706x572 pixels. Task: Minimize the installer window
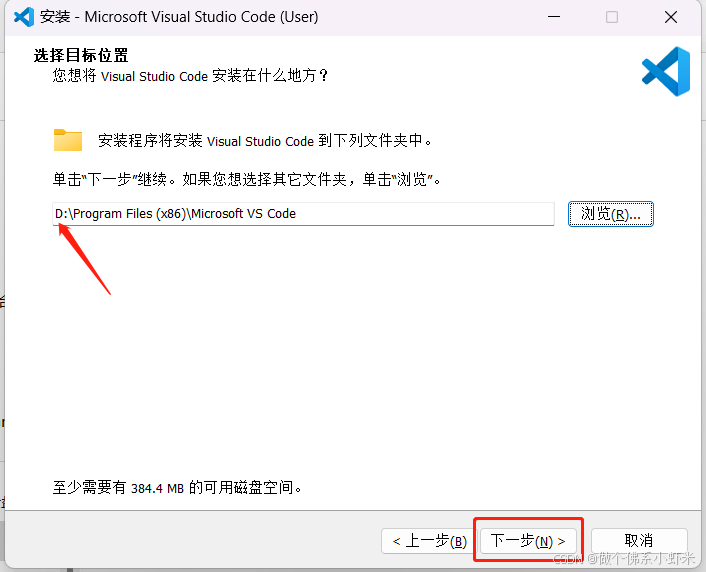click(554, 17)
